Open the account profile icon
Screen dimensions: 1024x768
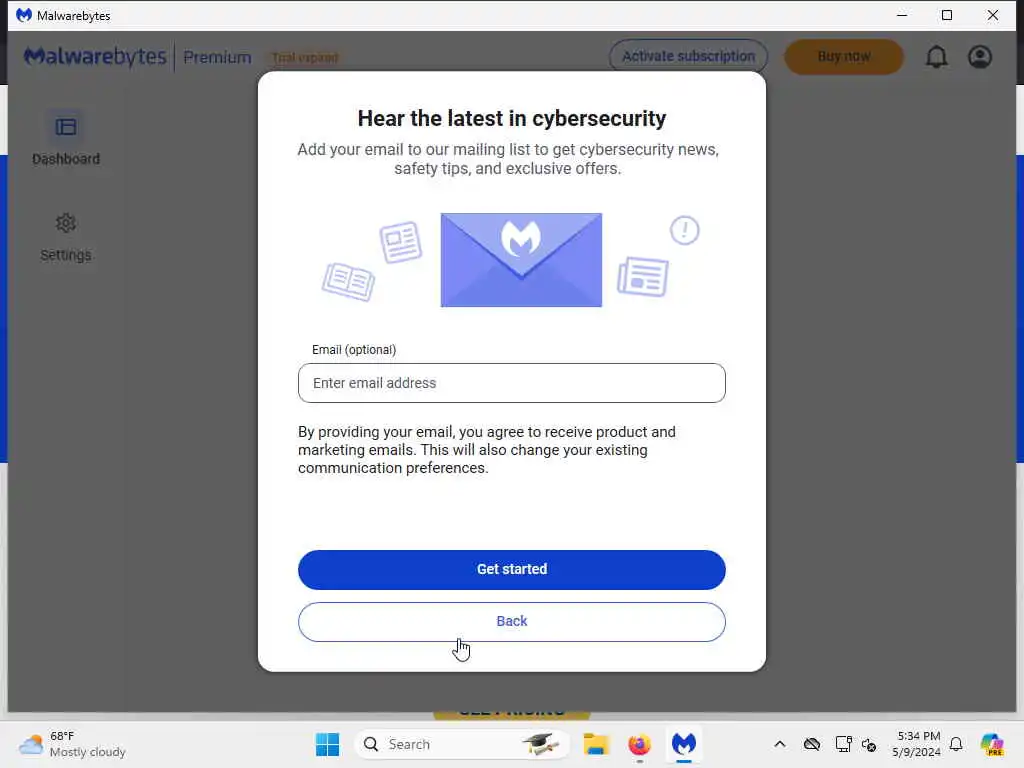[980, 57]
